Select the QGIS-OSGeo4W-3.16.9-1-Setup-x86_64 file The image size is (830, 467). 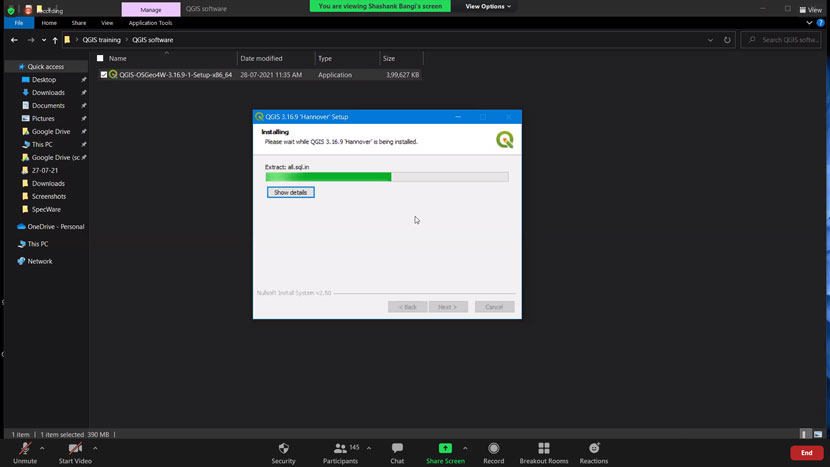point(175,75)
